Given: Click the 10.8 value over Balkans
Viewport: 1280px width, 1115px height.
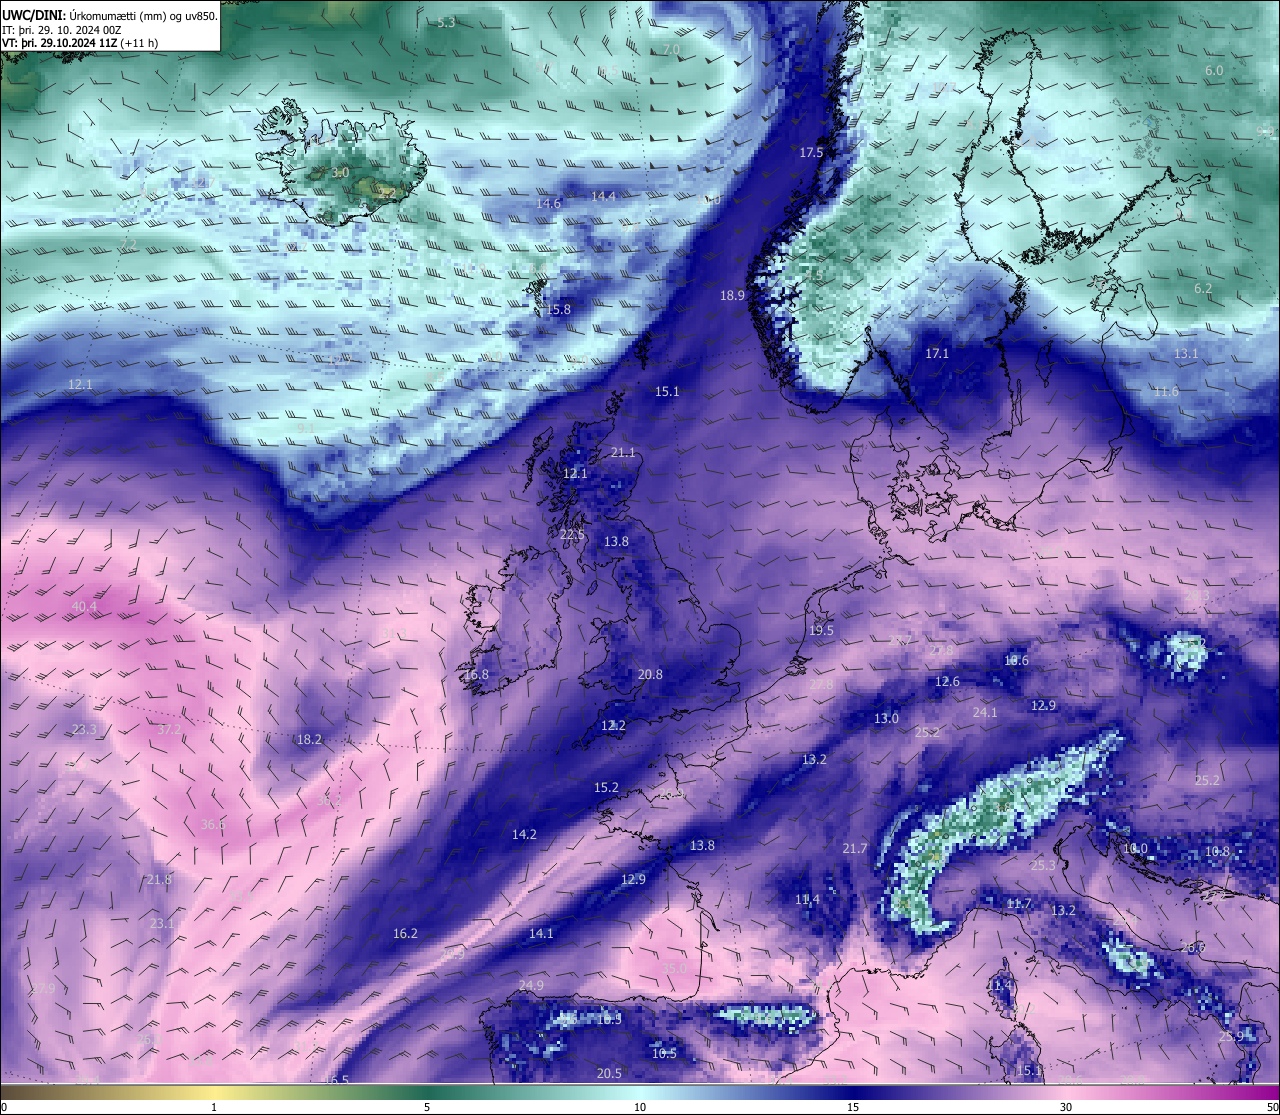Looking at the screenshot, I should tap(1217, 852).
